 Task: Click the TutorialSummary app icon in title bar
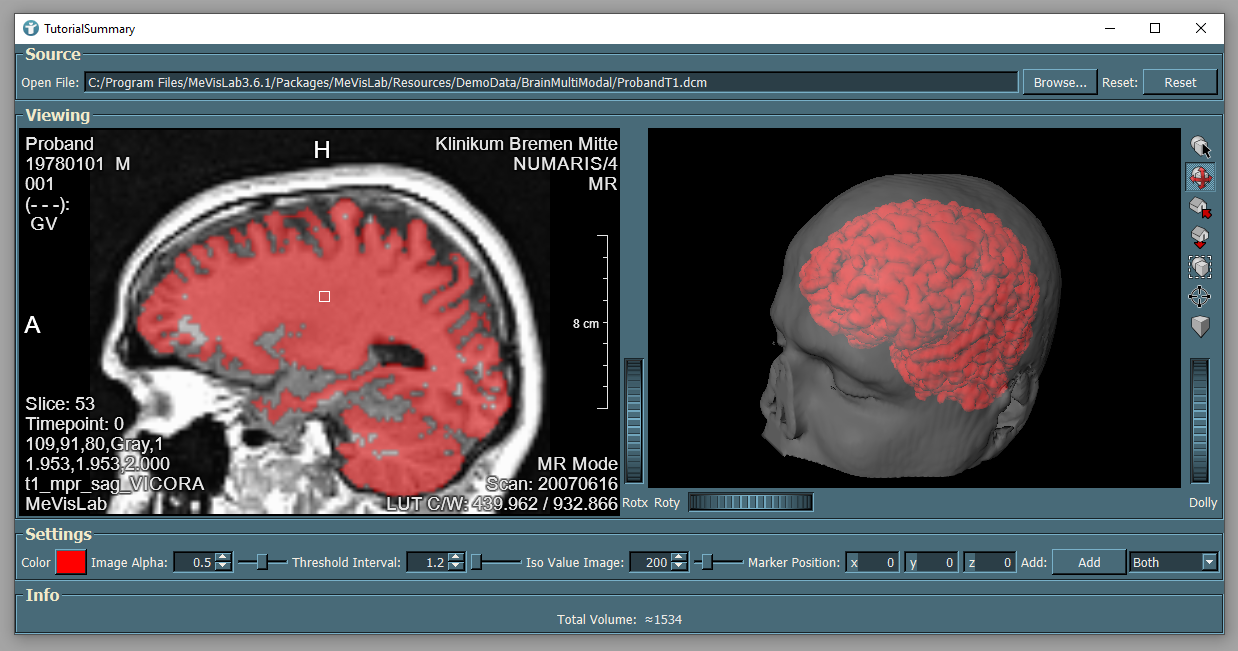31,28
